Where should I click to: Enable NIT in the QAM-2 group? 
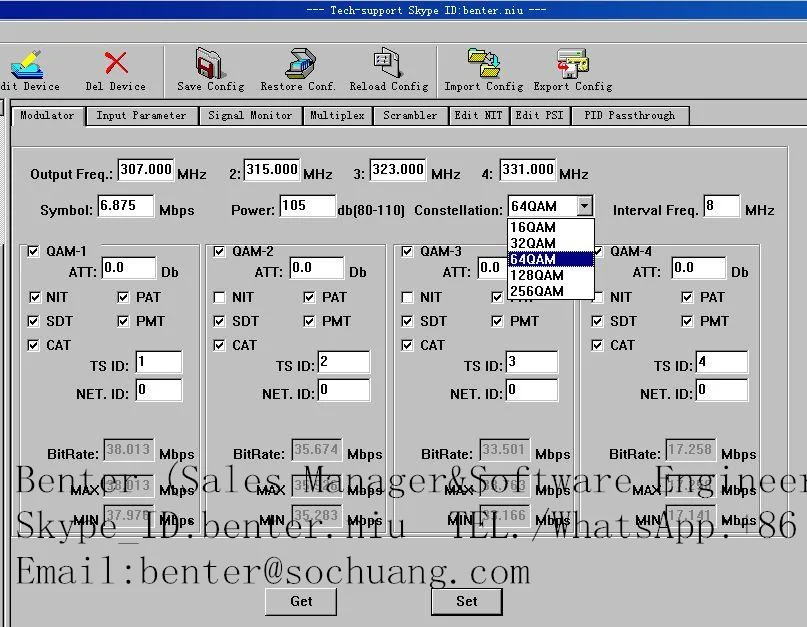[219, 297]
